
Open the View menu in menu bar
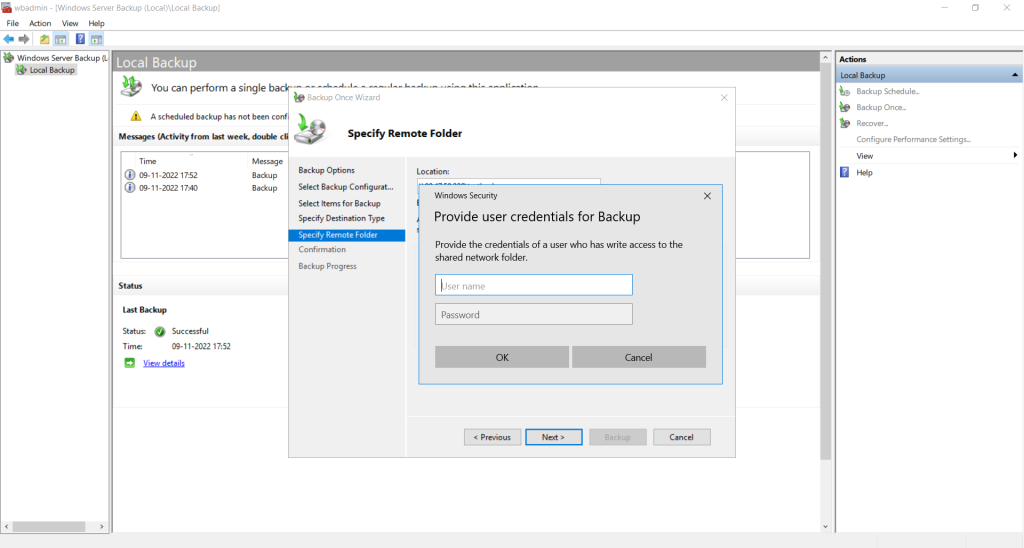click(x=70, y=23)
